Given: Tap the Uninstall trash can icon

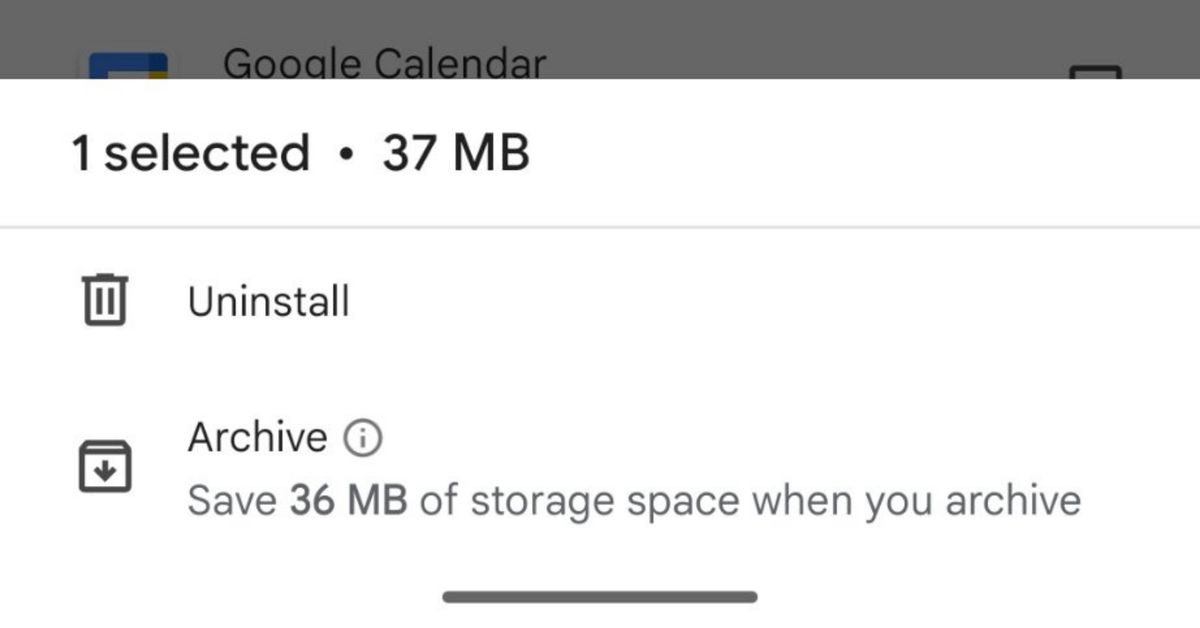Looking at the screenshot, I should (x=104, y=300).
